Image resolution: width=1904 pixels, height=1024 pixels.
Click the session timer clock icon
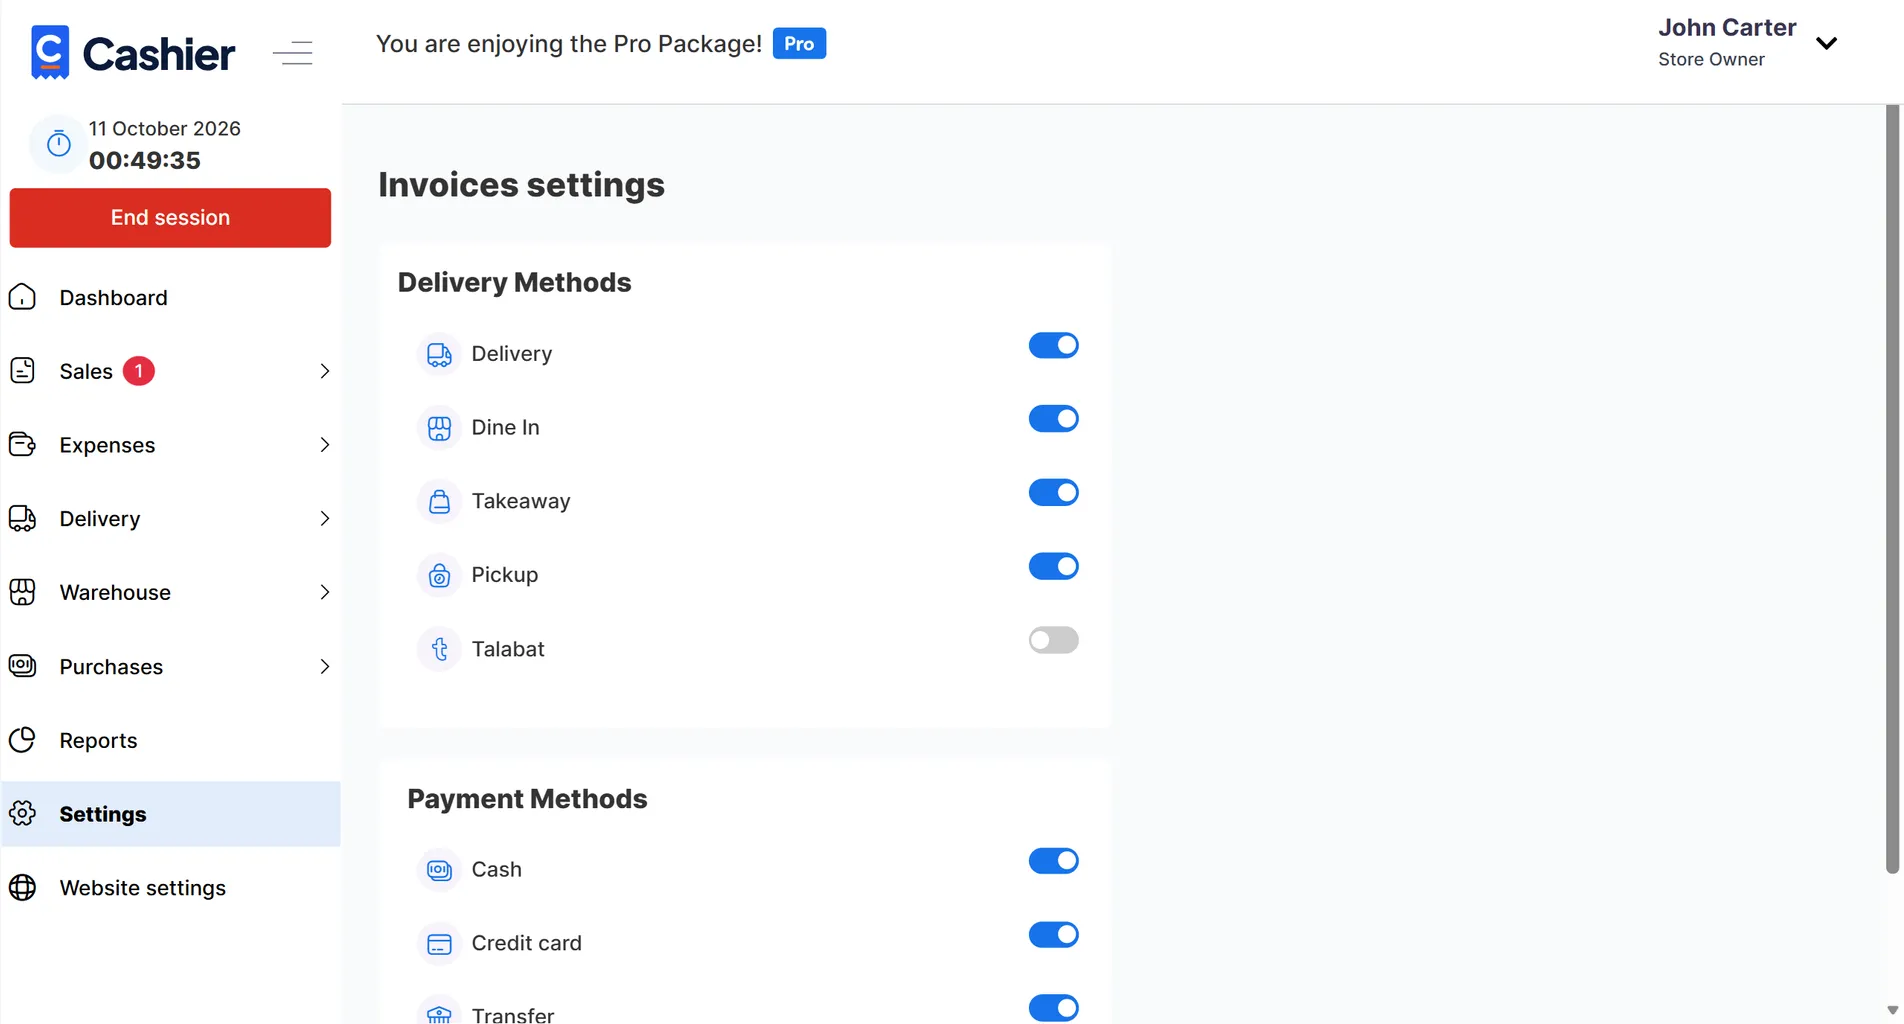pos(59,144)
